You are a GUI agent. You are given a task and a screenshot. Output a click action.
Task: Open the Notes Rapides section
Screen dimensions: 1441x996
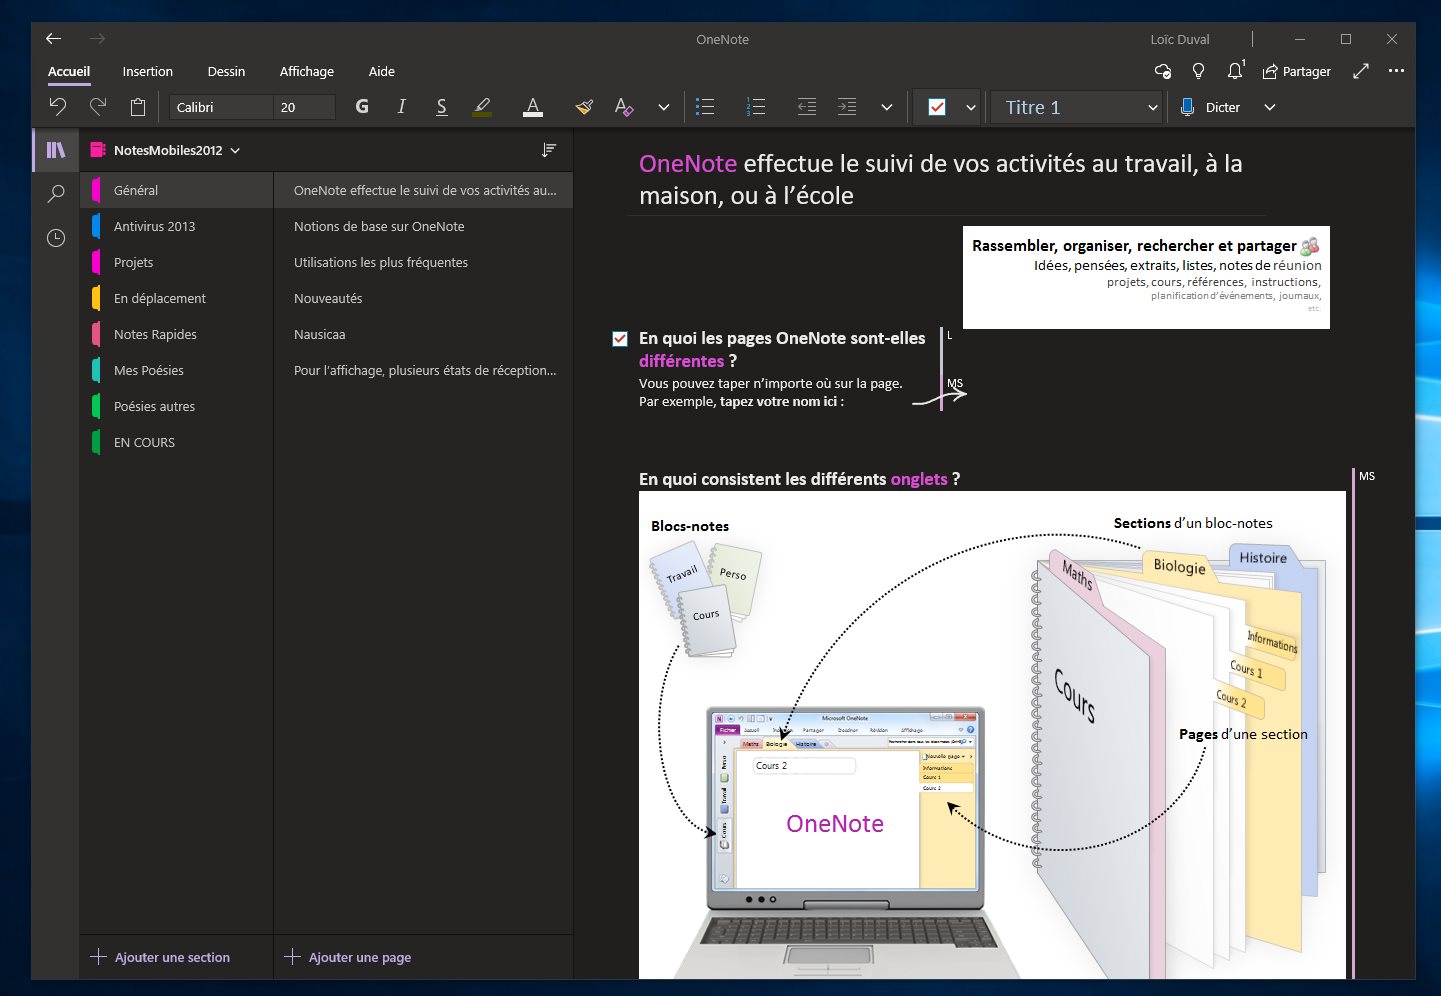tap(177, 334)
